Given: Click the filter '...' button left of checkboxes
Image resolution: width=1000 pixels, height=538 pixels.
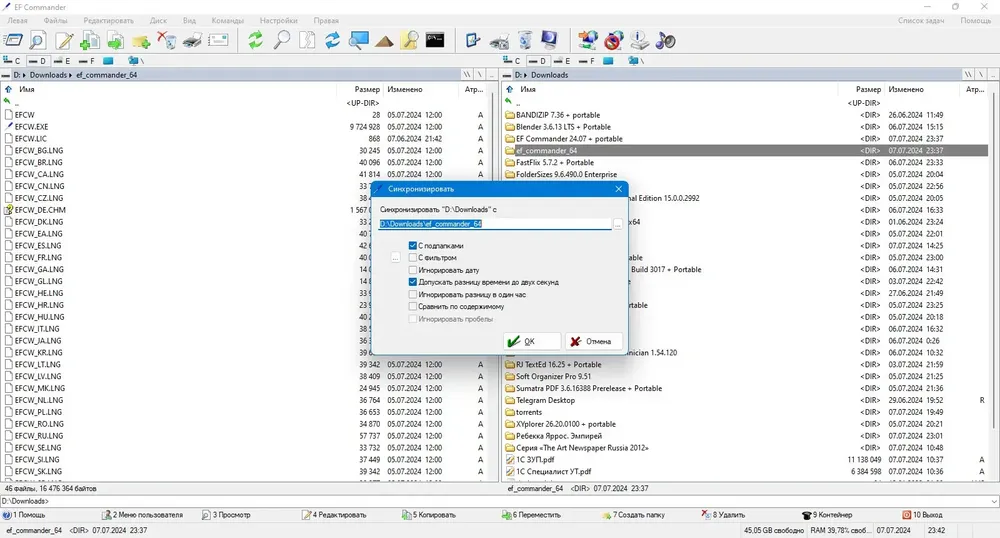Looking at the screenshot, I should tap(395, 258).
